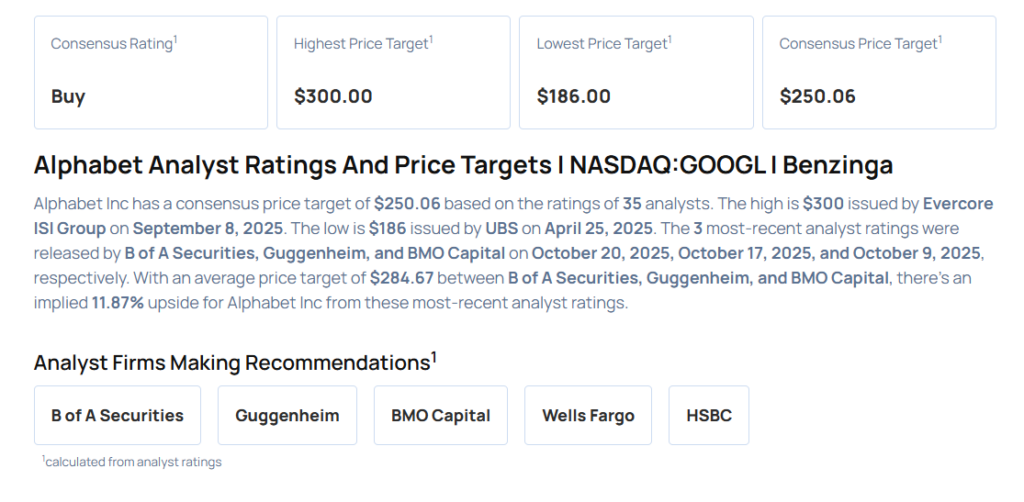Click the $186.00 lowest target value
This screenshot has width=1024, height=502.
[x=573, y=97]
